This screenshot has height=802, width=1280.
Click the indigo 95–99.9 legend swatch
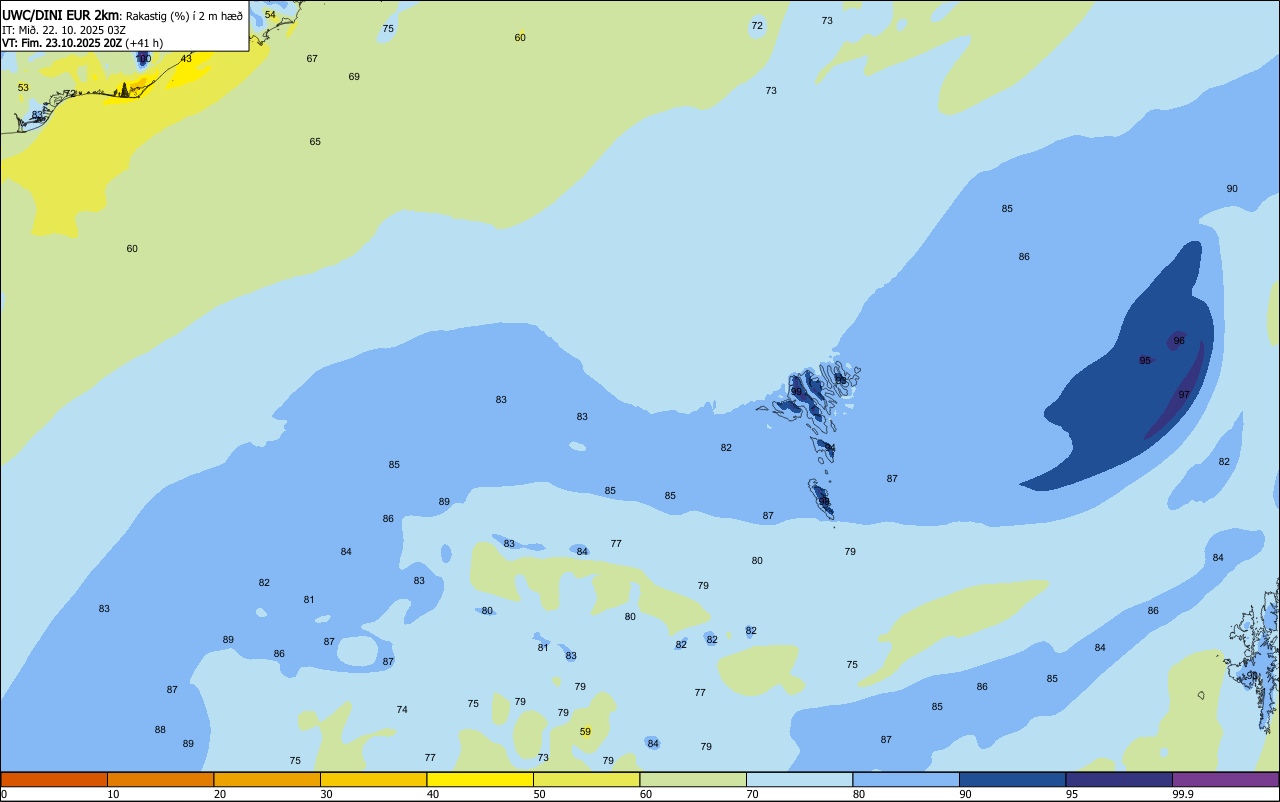pos(1119,779)
